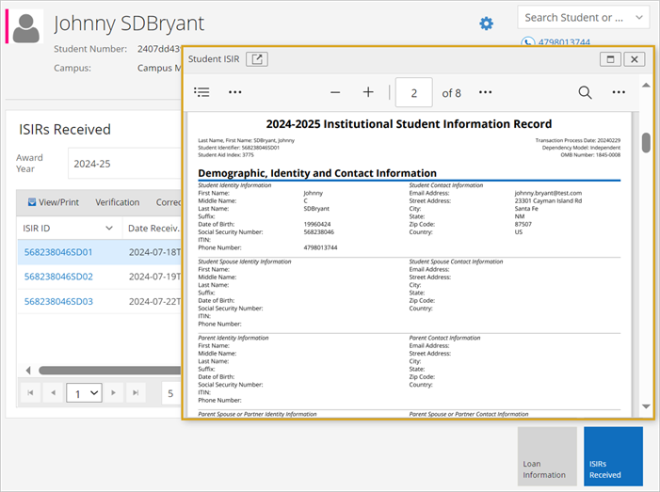The image size is (660, 492).
Task: Click the PDF page number input field
Action: click(x=414, y=92)
